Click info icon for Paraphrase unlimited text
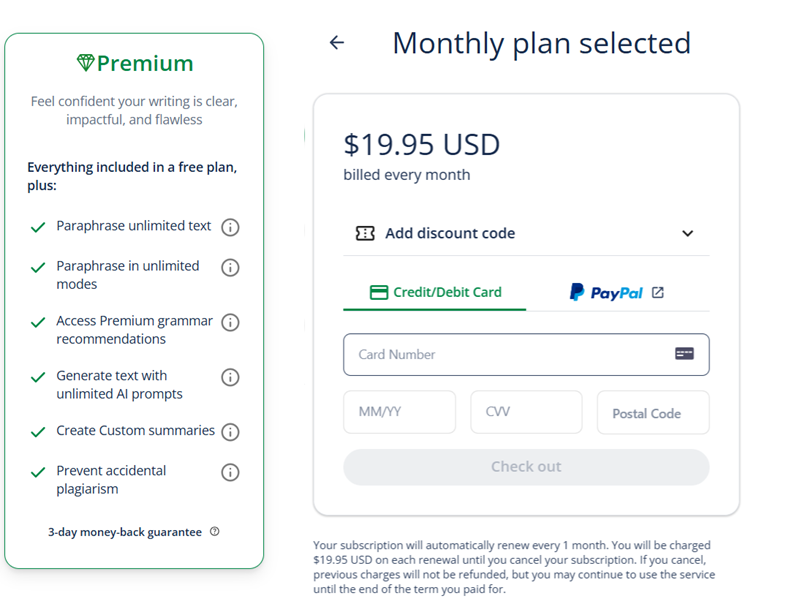 (x=230, y=227)
